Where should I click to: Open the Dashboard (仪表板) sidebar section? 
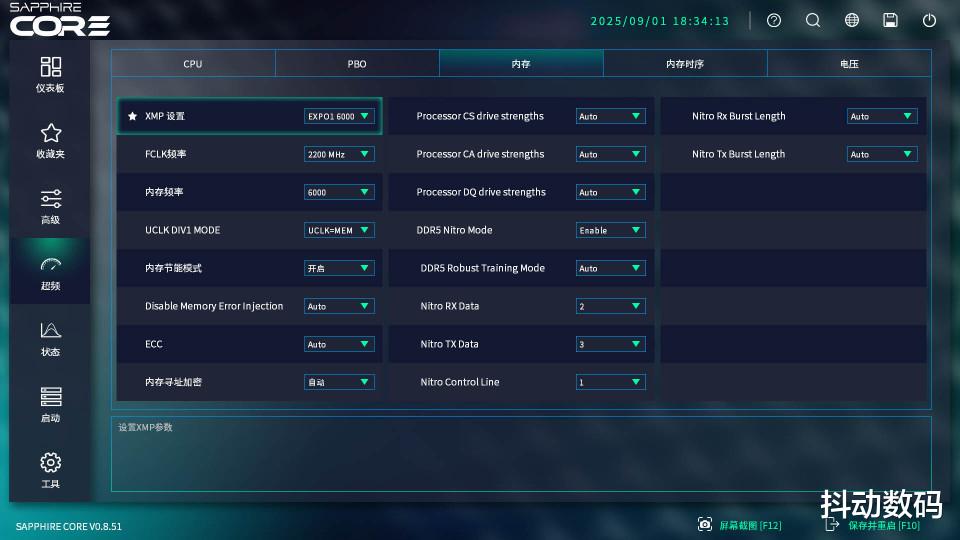click(50, 75)
